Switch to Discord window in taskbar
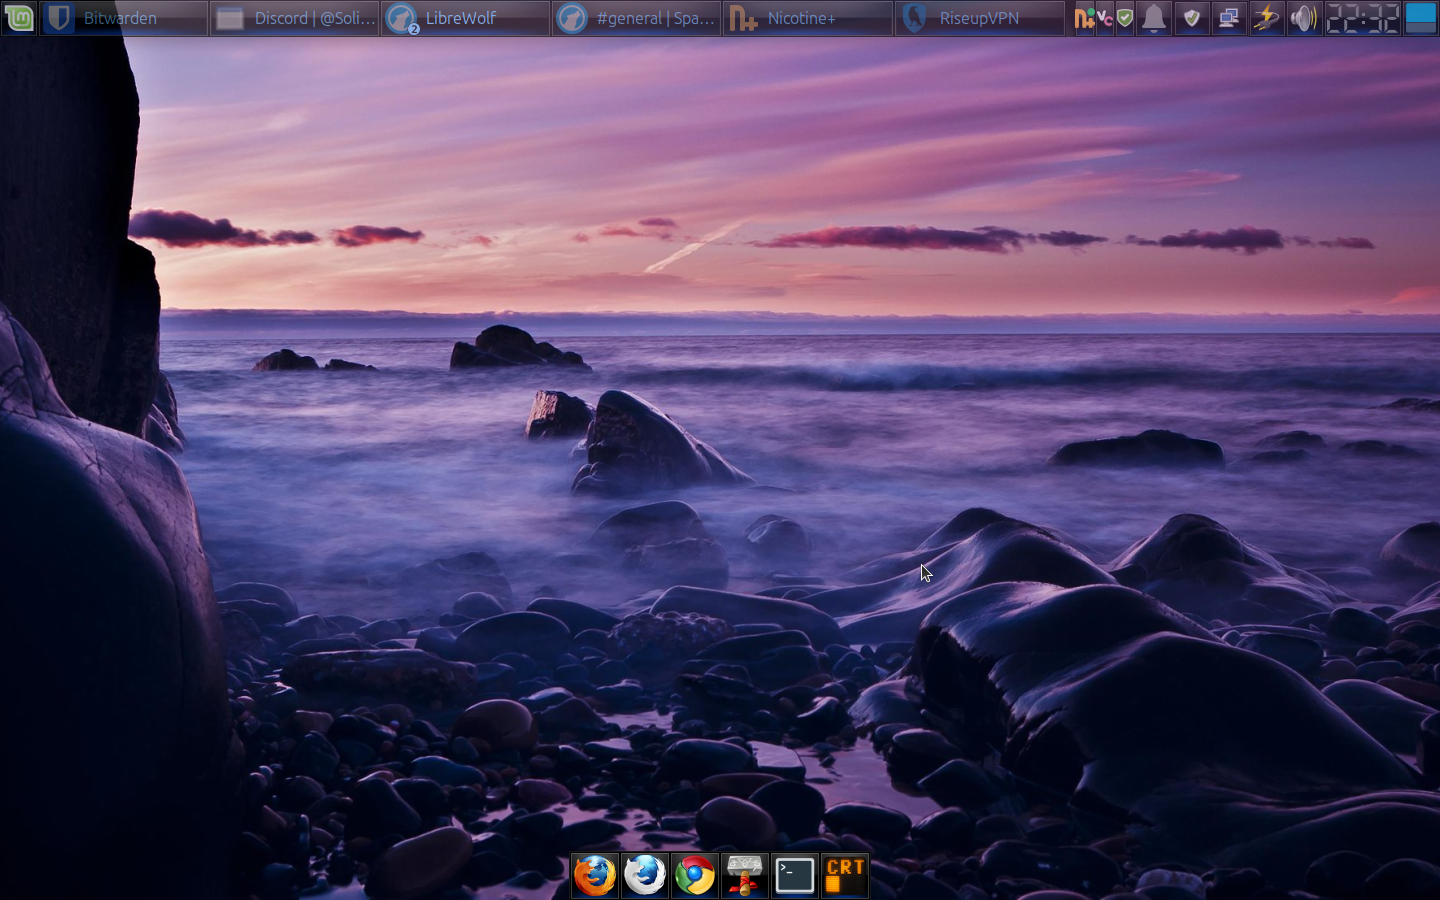 (x=295, y=18)
